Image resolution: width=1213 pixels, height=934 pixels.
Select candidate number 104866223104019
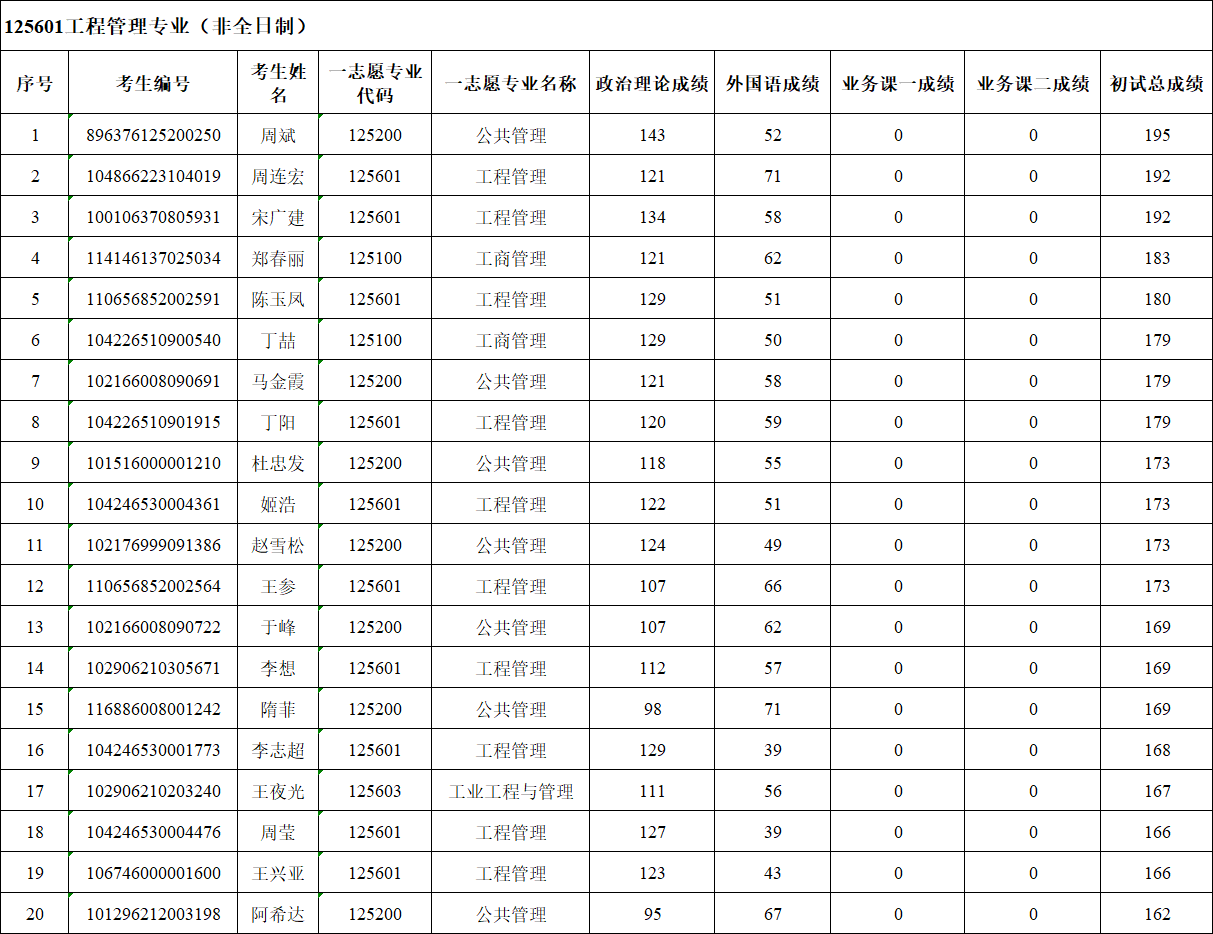tap(153, 177)
